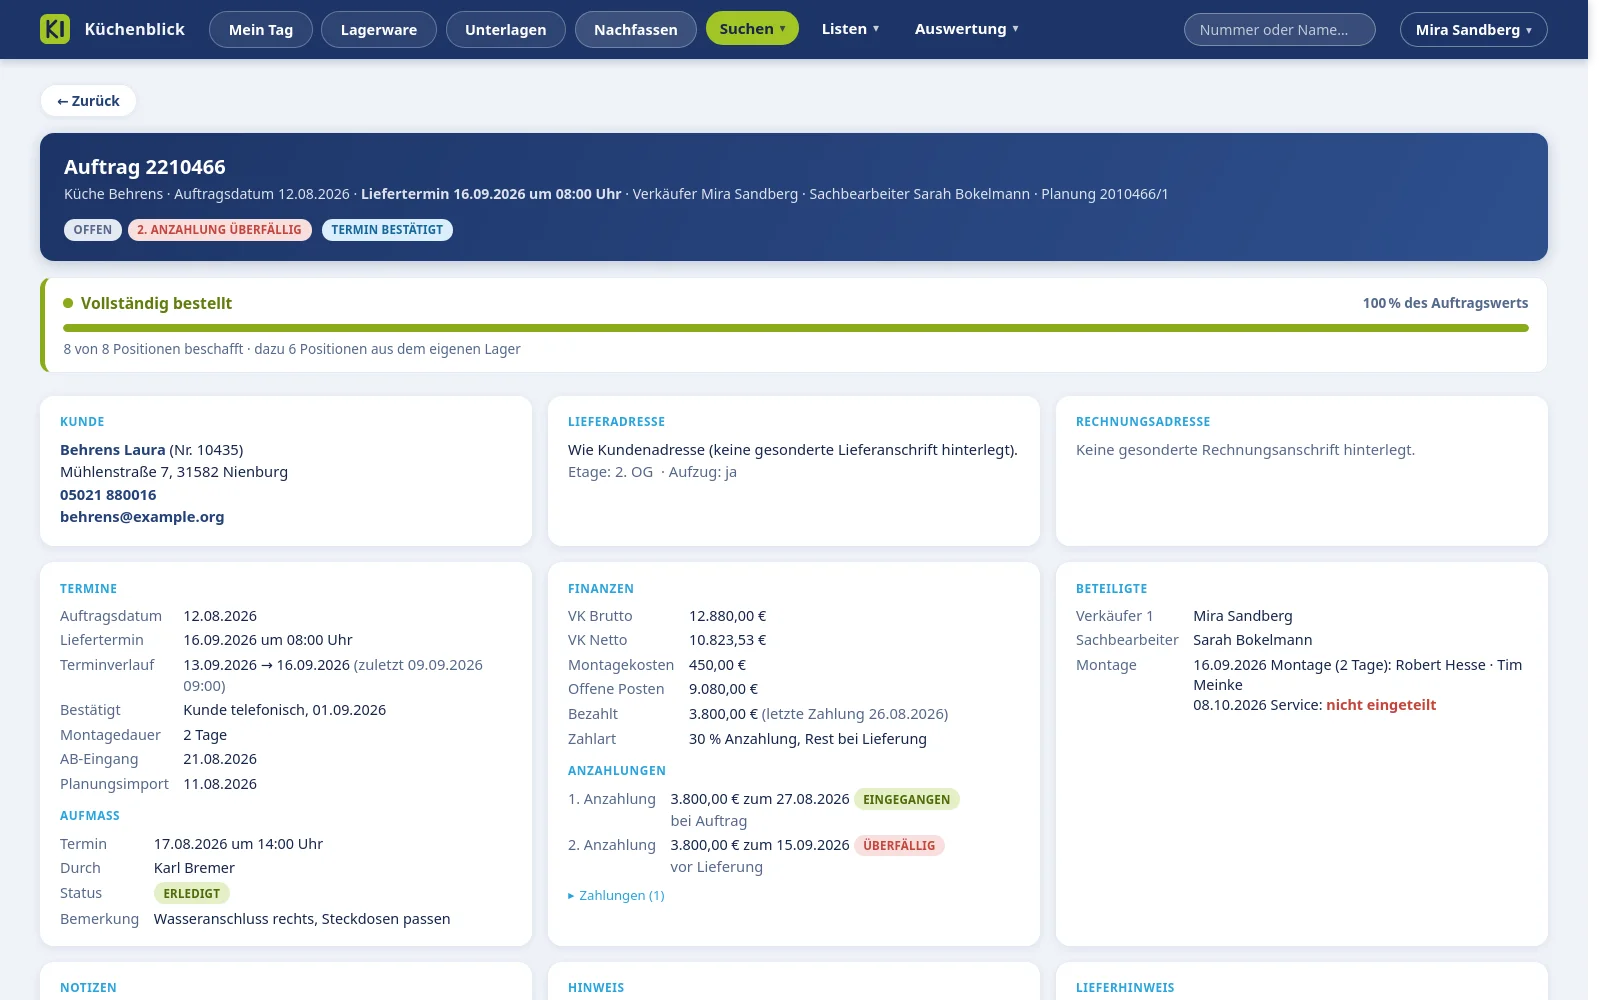Click the Offene Posten value 9.080,00 €

[724, 689]
